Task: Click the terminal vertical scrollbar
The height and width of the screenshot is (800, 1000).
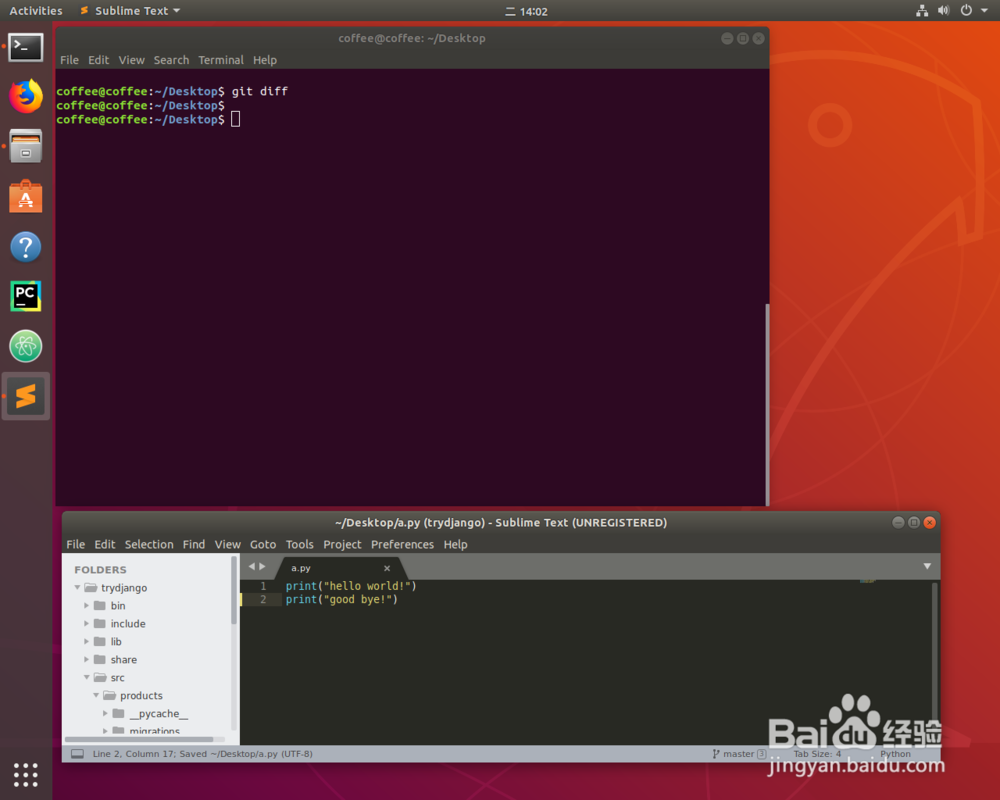Action: pos(767,404)
